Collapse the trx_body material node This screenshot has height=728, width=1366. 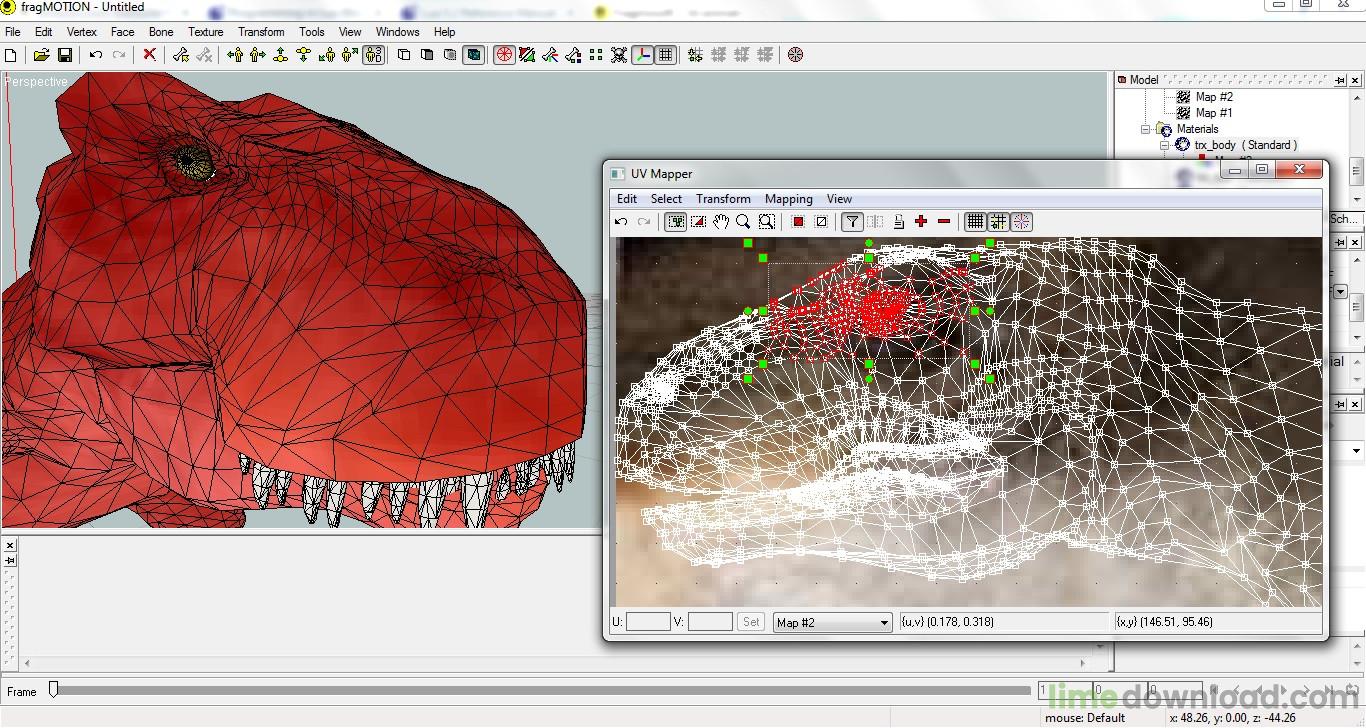1164,145
